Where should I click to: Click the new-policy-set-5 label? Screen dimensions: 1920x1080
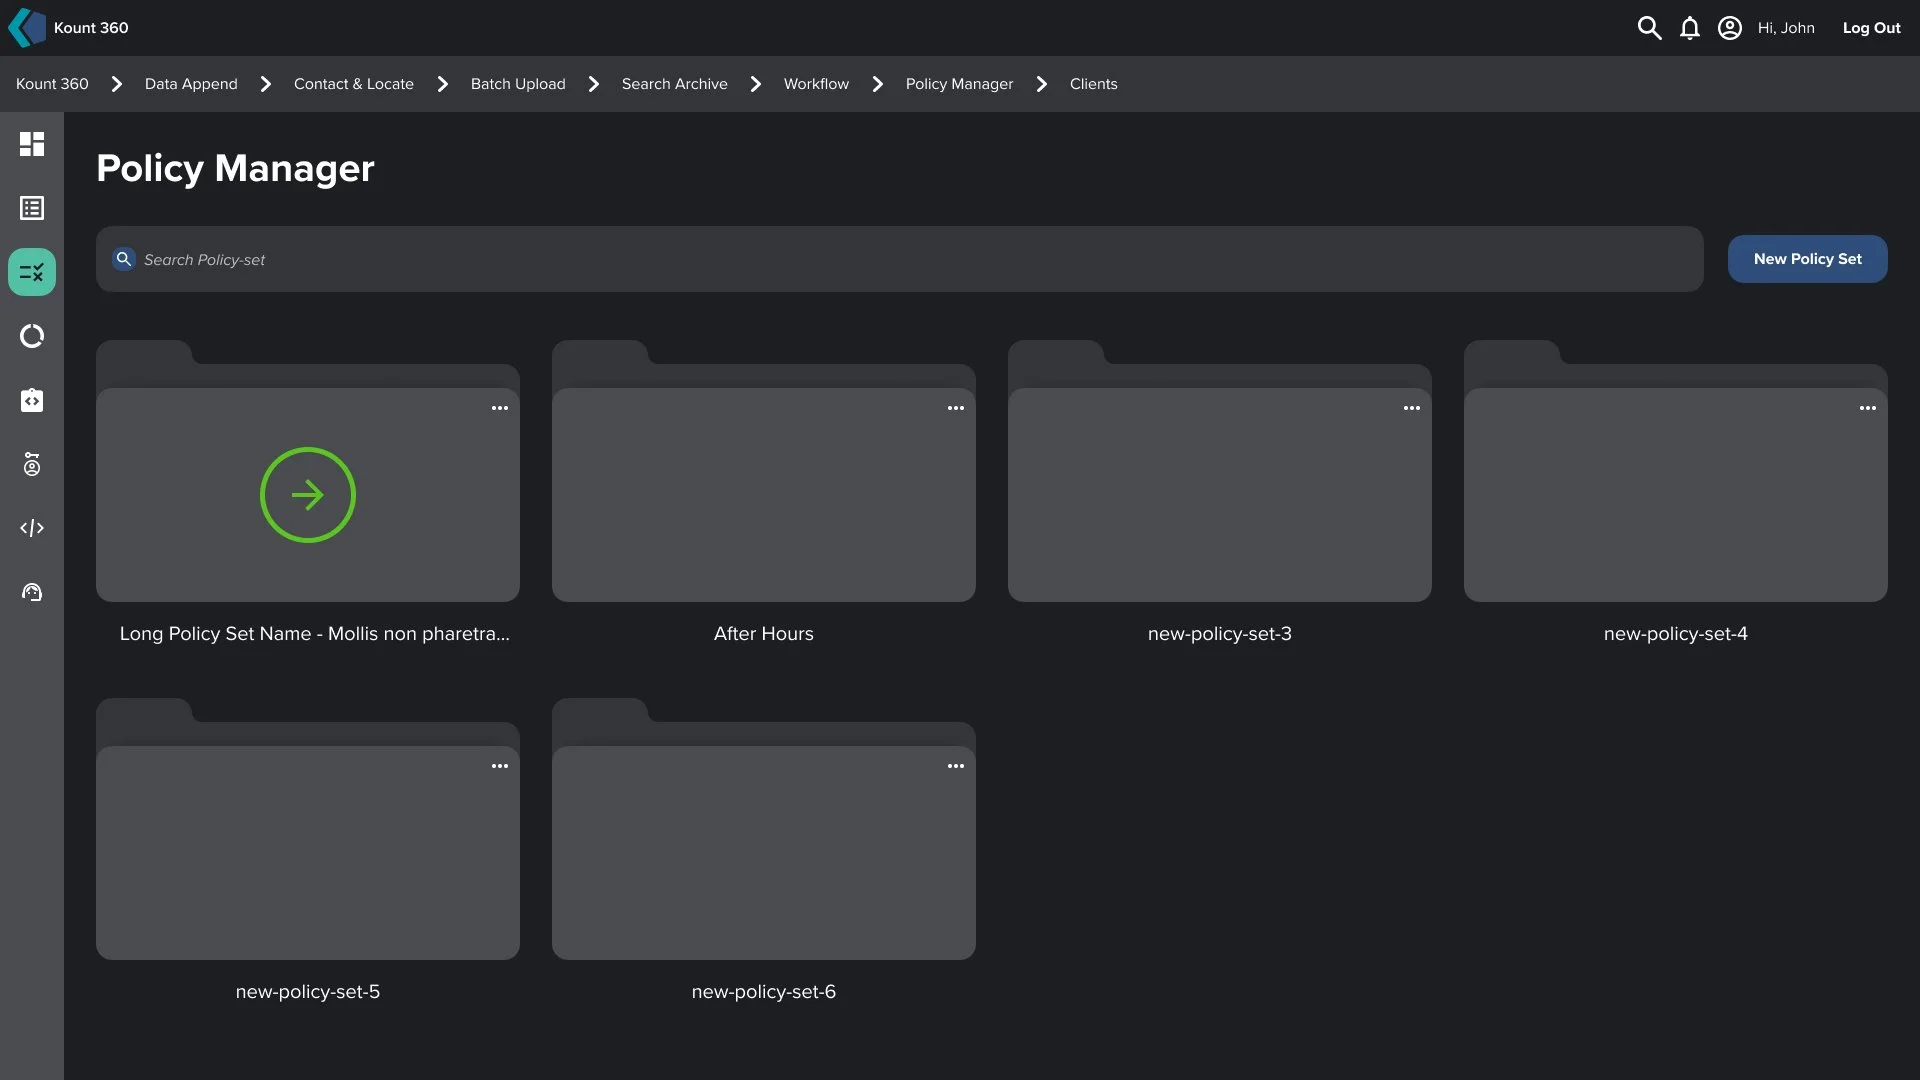point(308,992)
